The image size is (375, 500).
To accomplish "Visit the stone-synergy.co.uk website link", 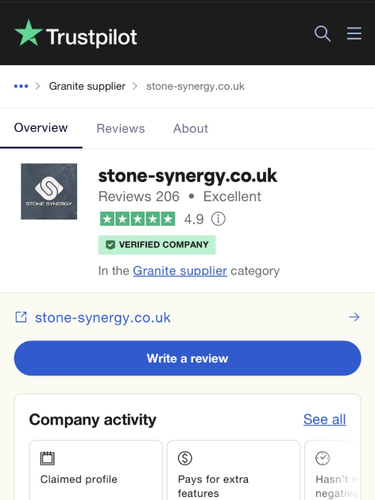I will tap(103, 318).
